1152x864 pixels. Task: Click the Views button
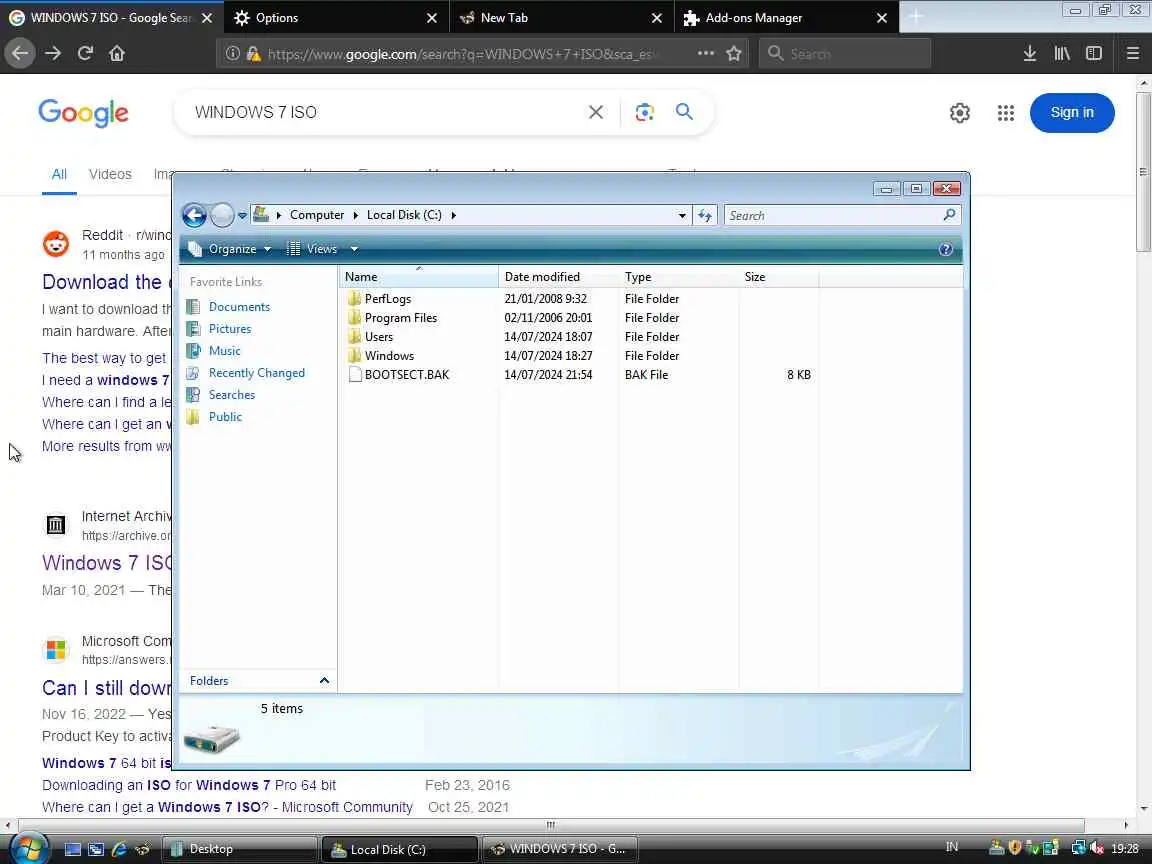tap(312, 249)
